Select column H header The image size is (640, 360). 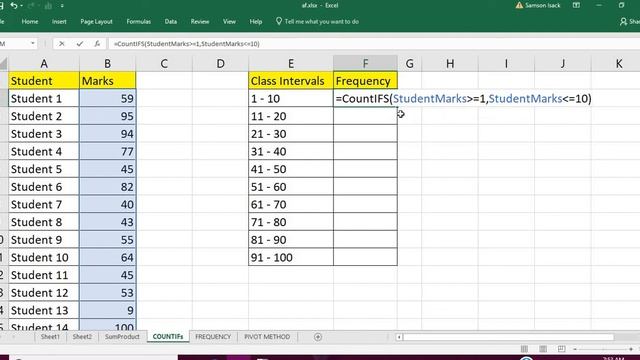450,64
